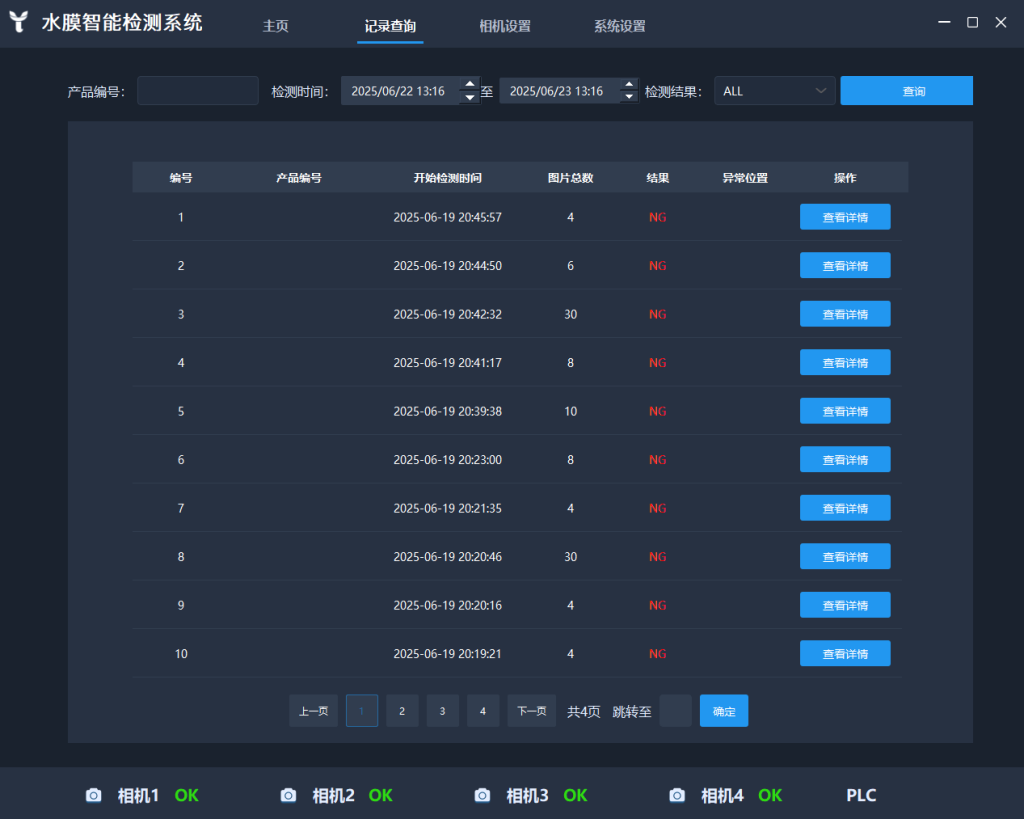Screen dimensions: 1024x819
Task: Minimize the application window
Action: [x=944, y=22]
